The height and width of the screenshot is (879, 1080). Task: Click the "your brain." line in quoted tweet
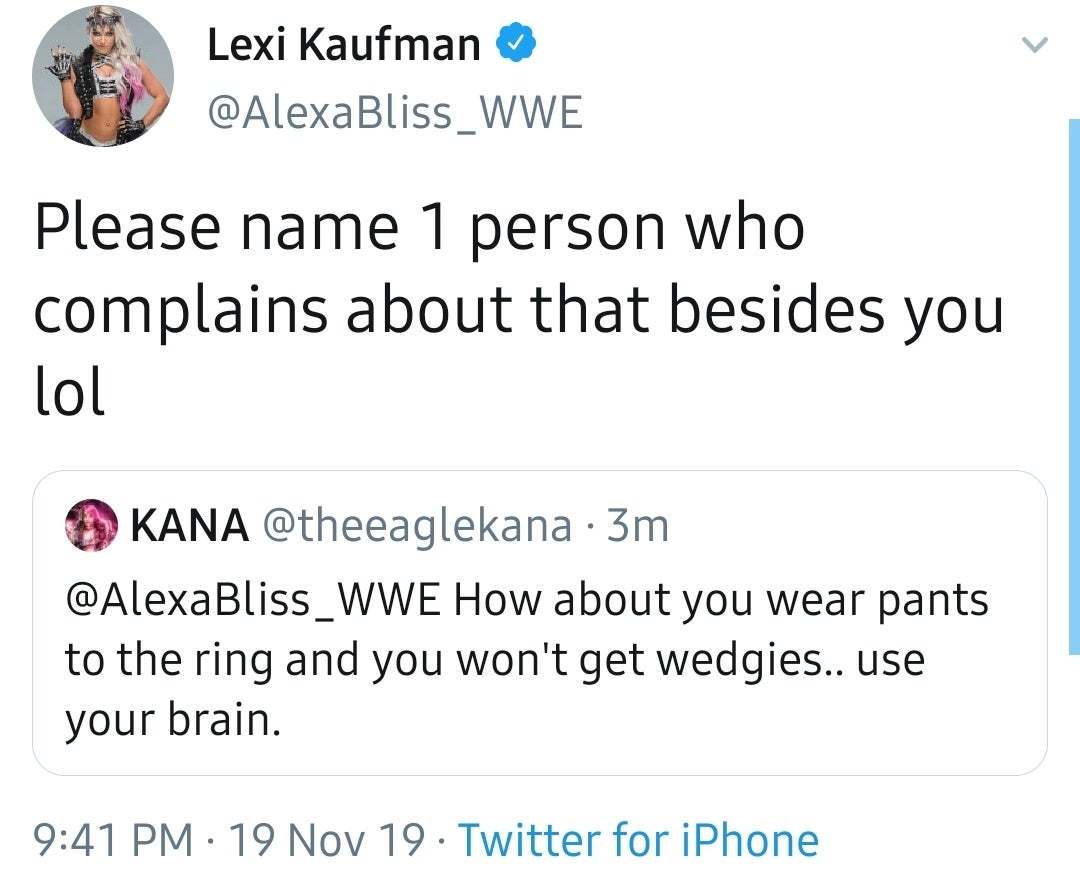click(x=173, y=719)
